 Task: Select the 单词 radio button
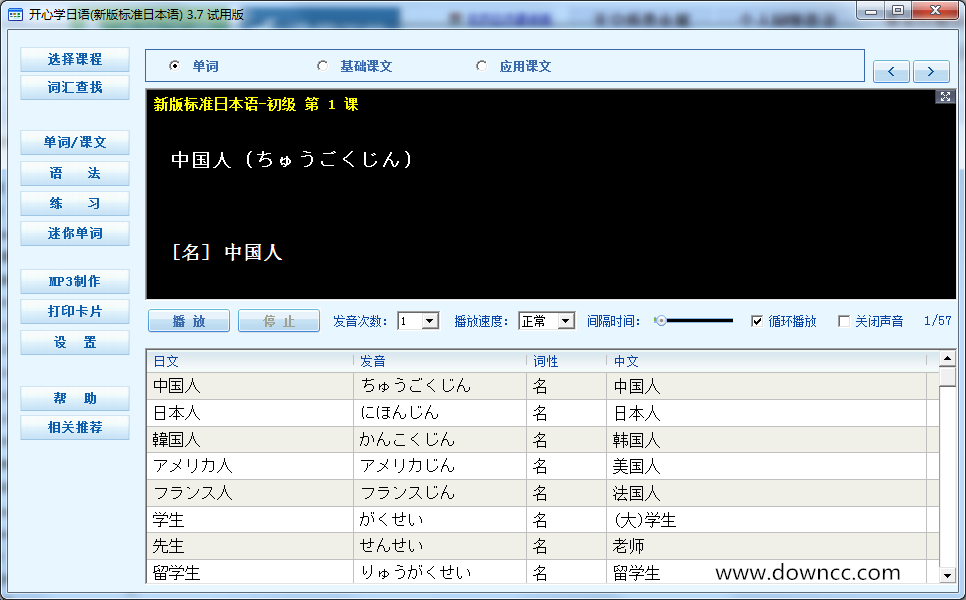point(175,66)
